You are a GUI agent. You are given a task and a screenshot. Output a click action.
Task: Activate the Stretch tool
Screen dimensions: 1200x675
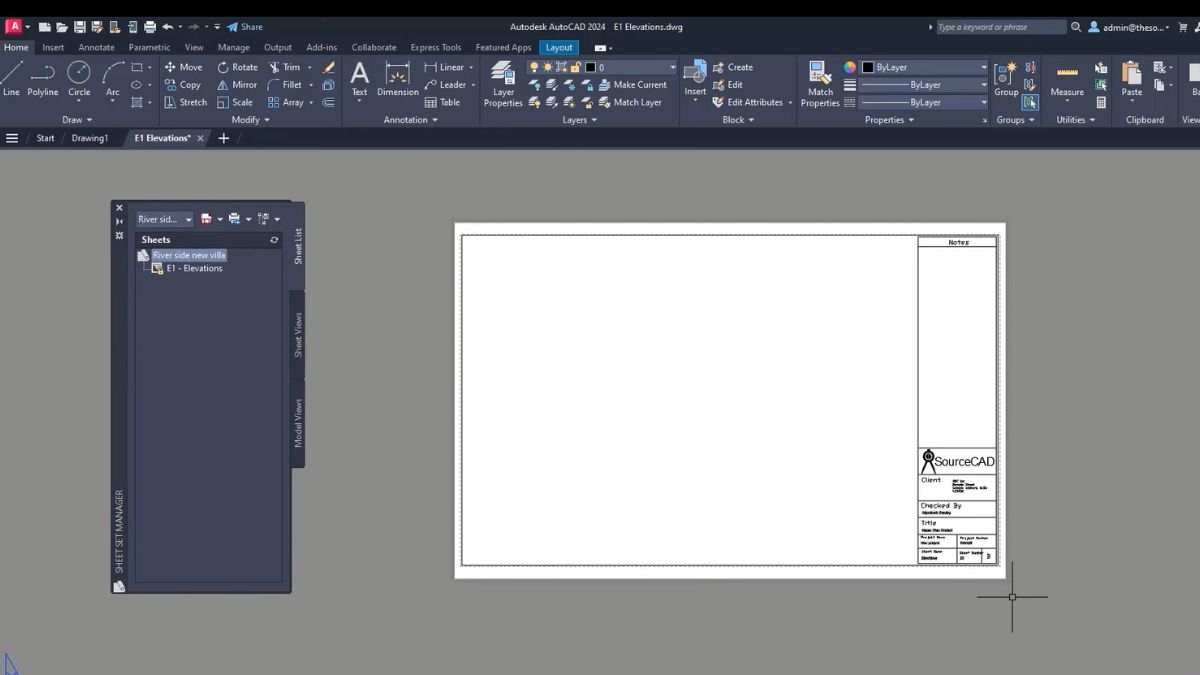click(185, 102)
